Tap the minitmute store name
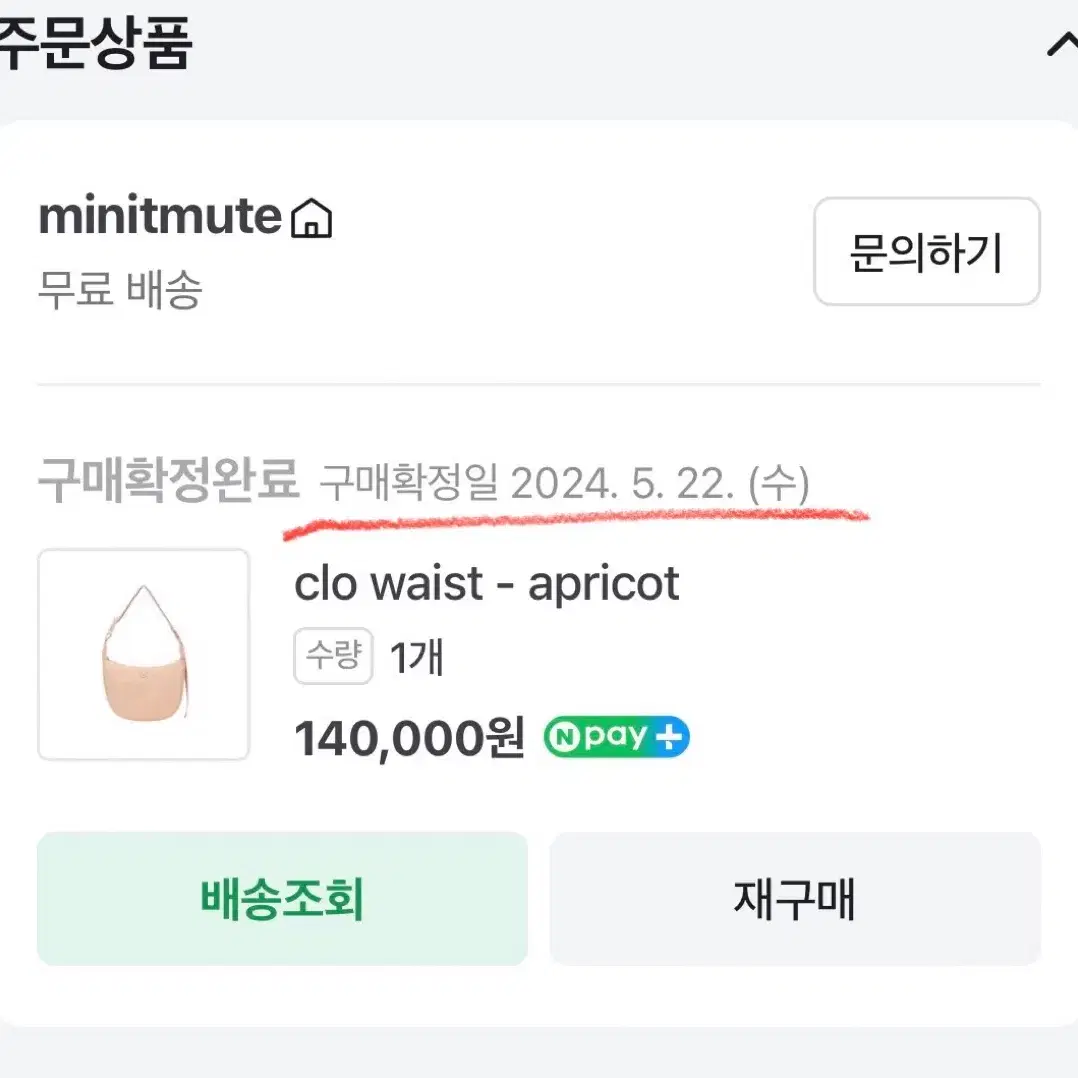This screenshot has width=1078, height=1078. (160, 217)
